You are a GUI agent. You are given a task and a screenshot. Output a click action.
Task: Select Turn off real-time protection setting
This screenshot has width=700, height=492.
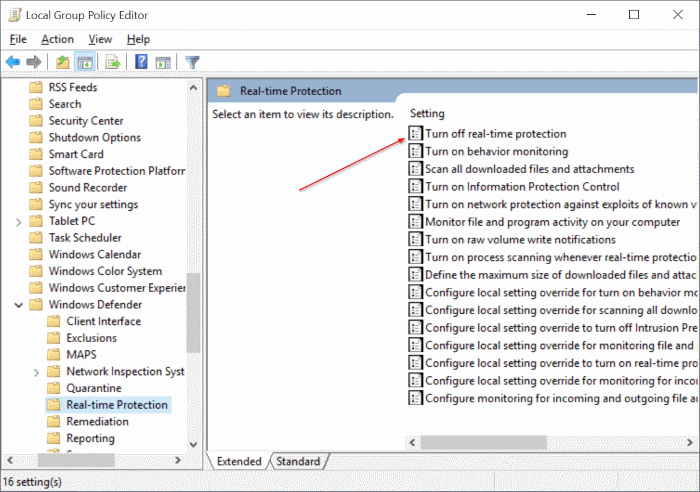pyautogui.click(x=495, y=134)
